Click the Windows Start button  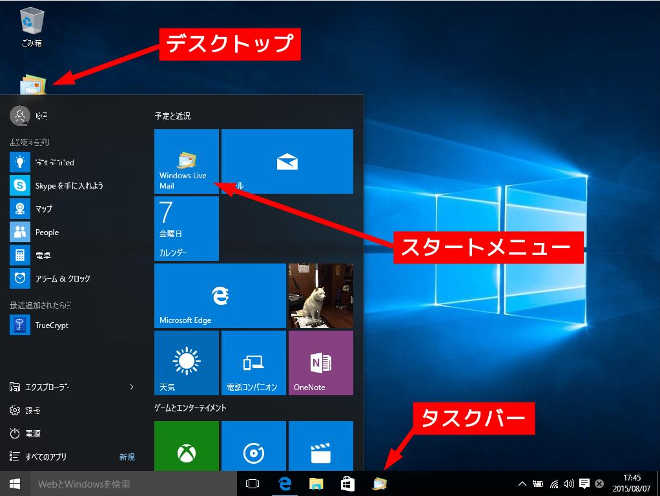pos(14,484)
